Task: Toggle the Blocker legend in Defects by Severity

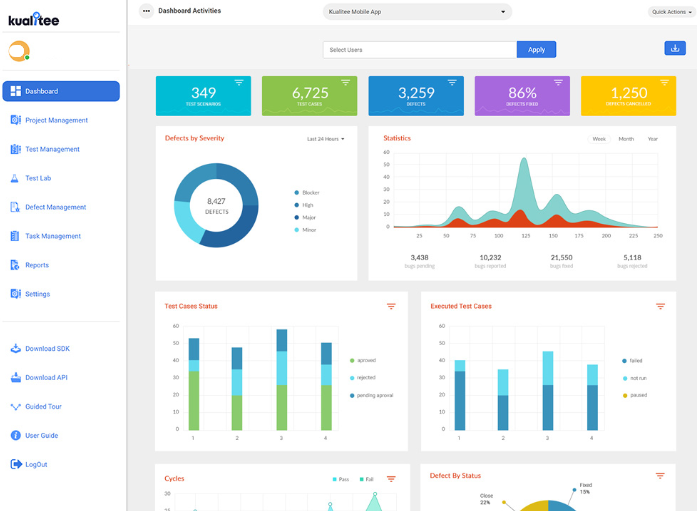Action: [307, 192]
